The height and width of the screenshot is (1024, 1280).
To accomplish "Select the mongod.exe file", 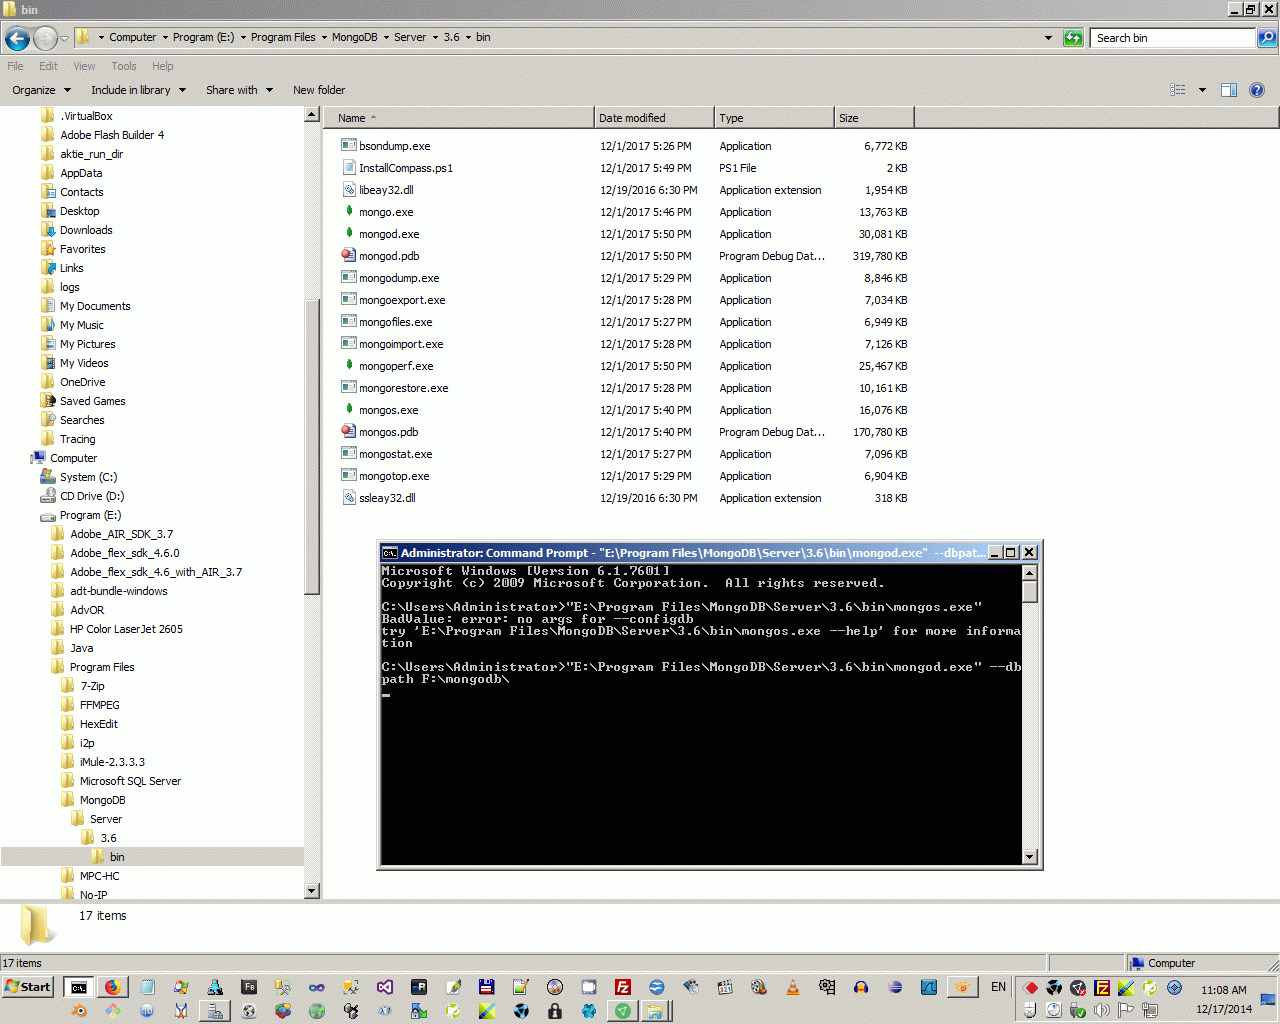I will click(389, 234).
